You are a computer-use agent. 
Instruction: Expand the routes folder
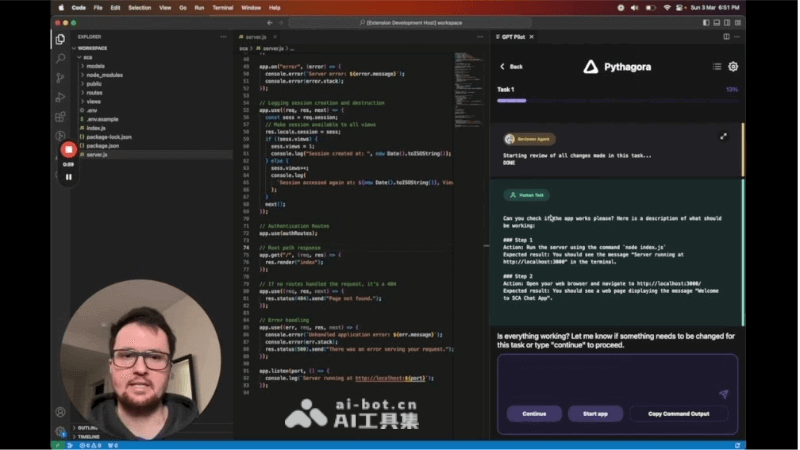(94, 93)
